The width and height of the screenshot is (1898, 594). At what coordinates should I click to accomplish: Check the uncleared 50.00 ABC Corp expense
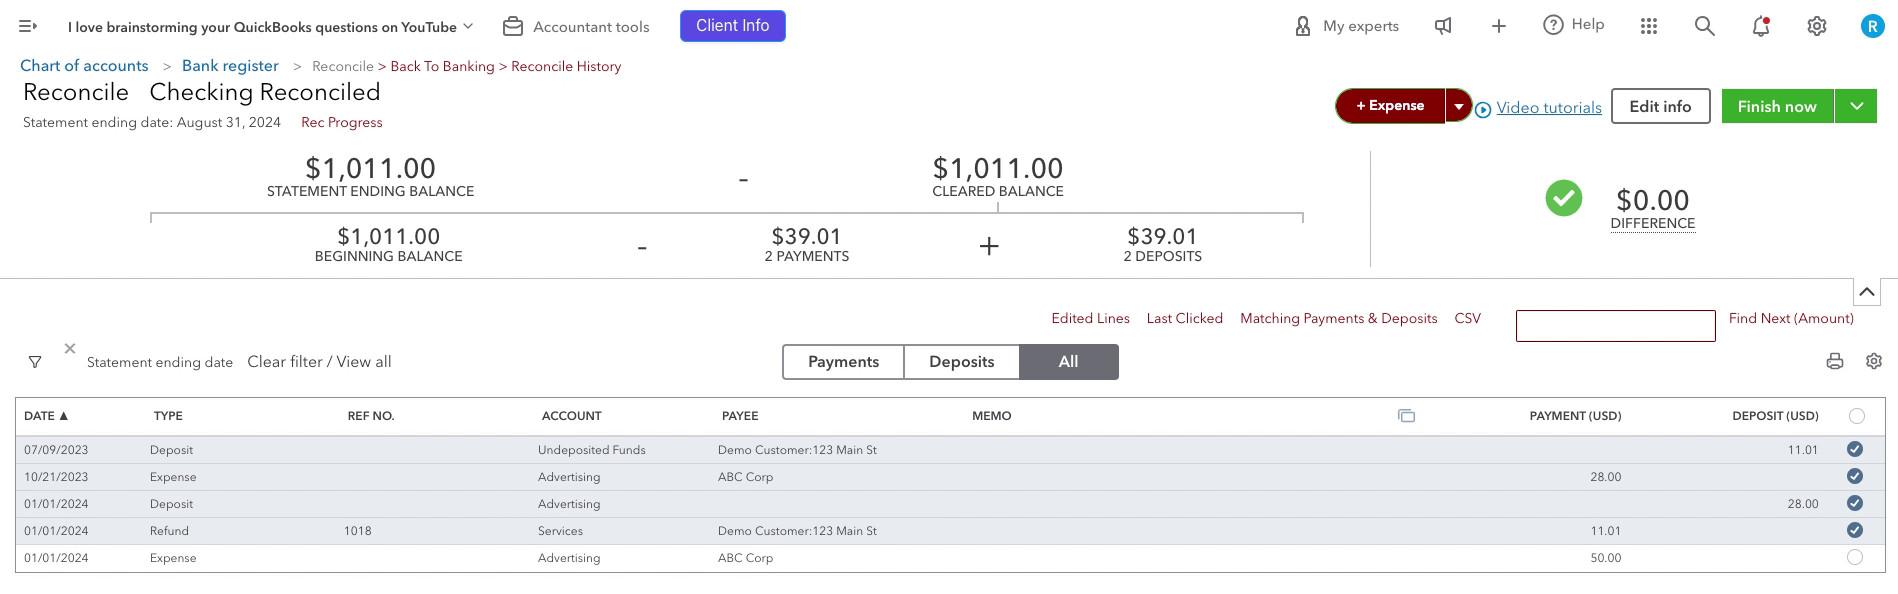pos(1855,558)
